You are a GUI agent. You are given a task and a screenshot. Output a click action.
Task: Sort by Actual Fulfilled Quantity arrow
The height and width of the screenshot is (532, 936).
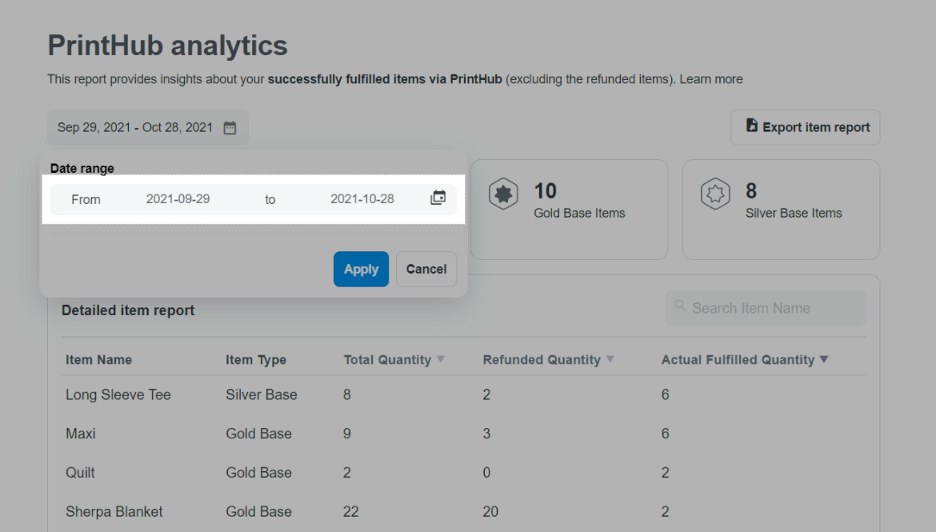tap(824, 359)
